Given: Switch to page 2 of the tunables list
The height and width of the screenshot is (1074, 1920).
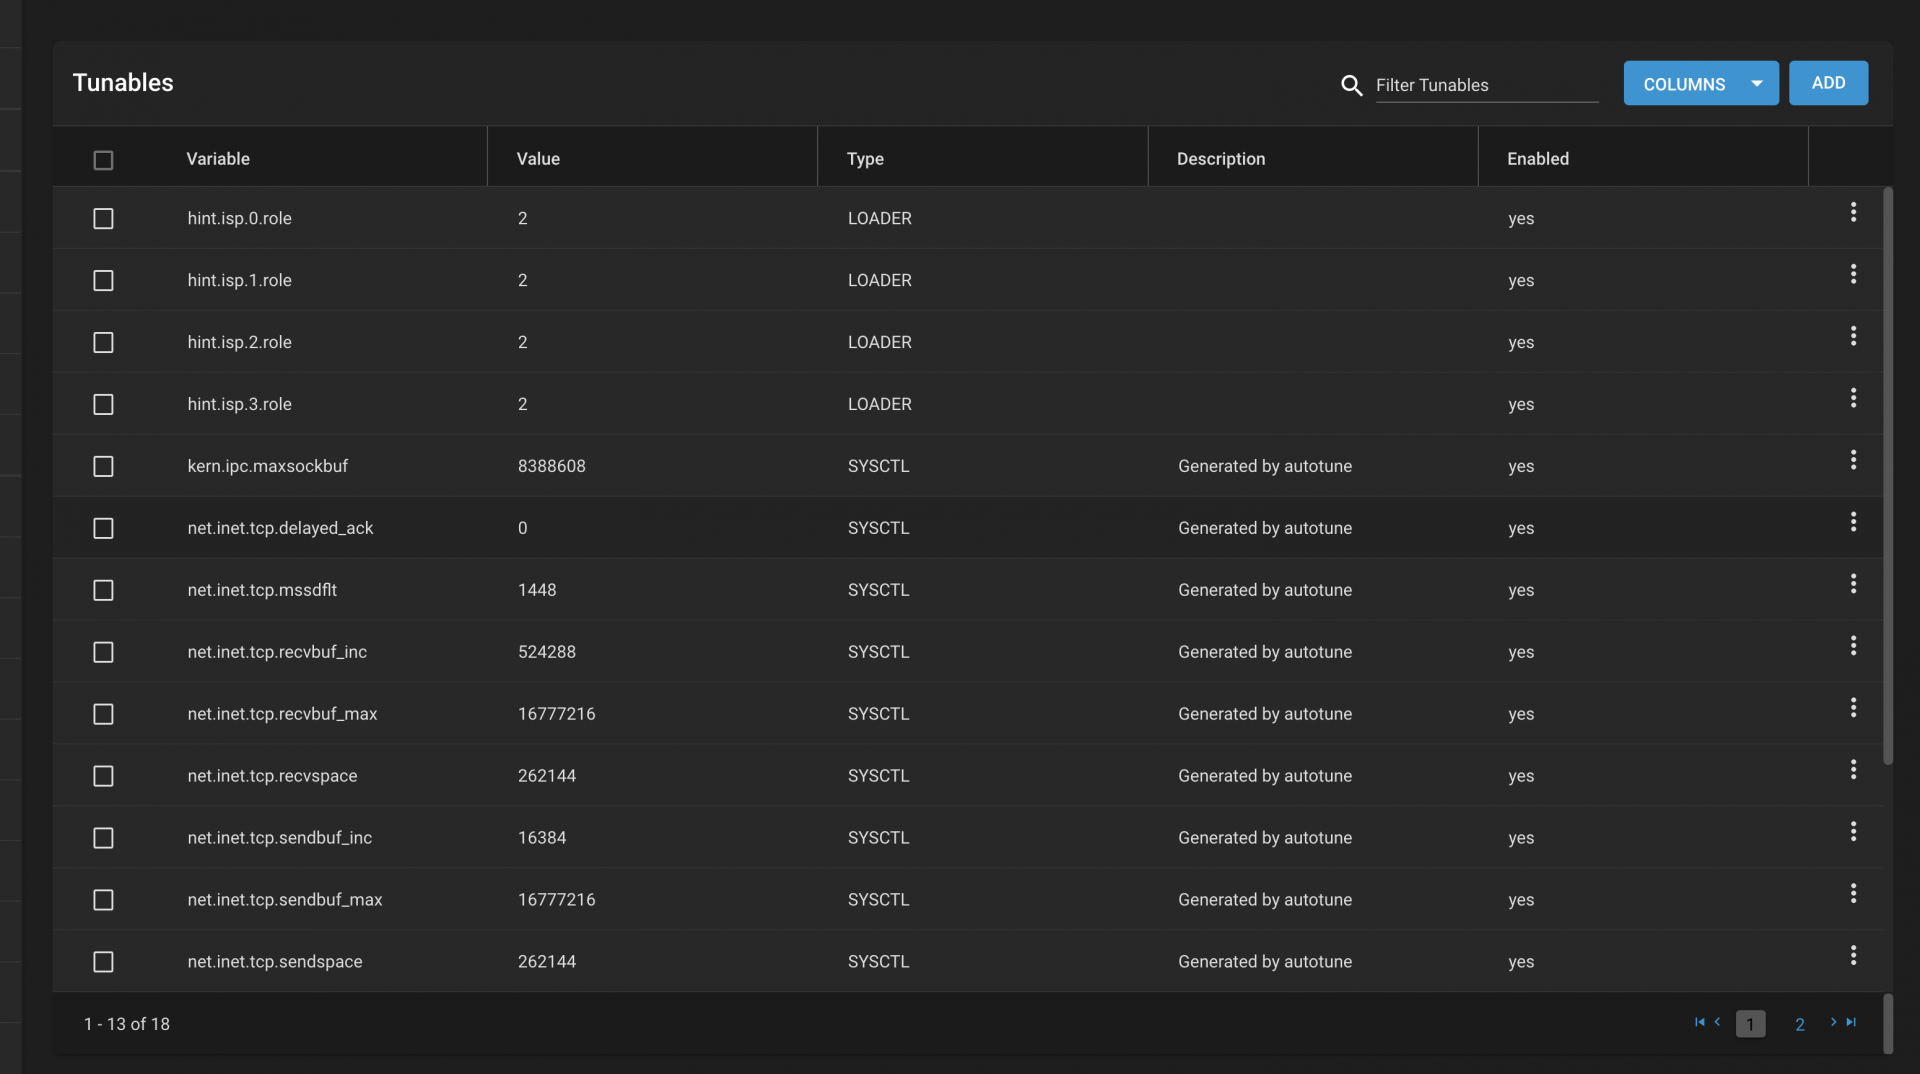Looking at the screenshot, I should pos(1799,1024).
